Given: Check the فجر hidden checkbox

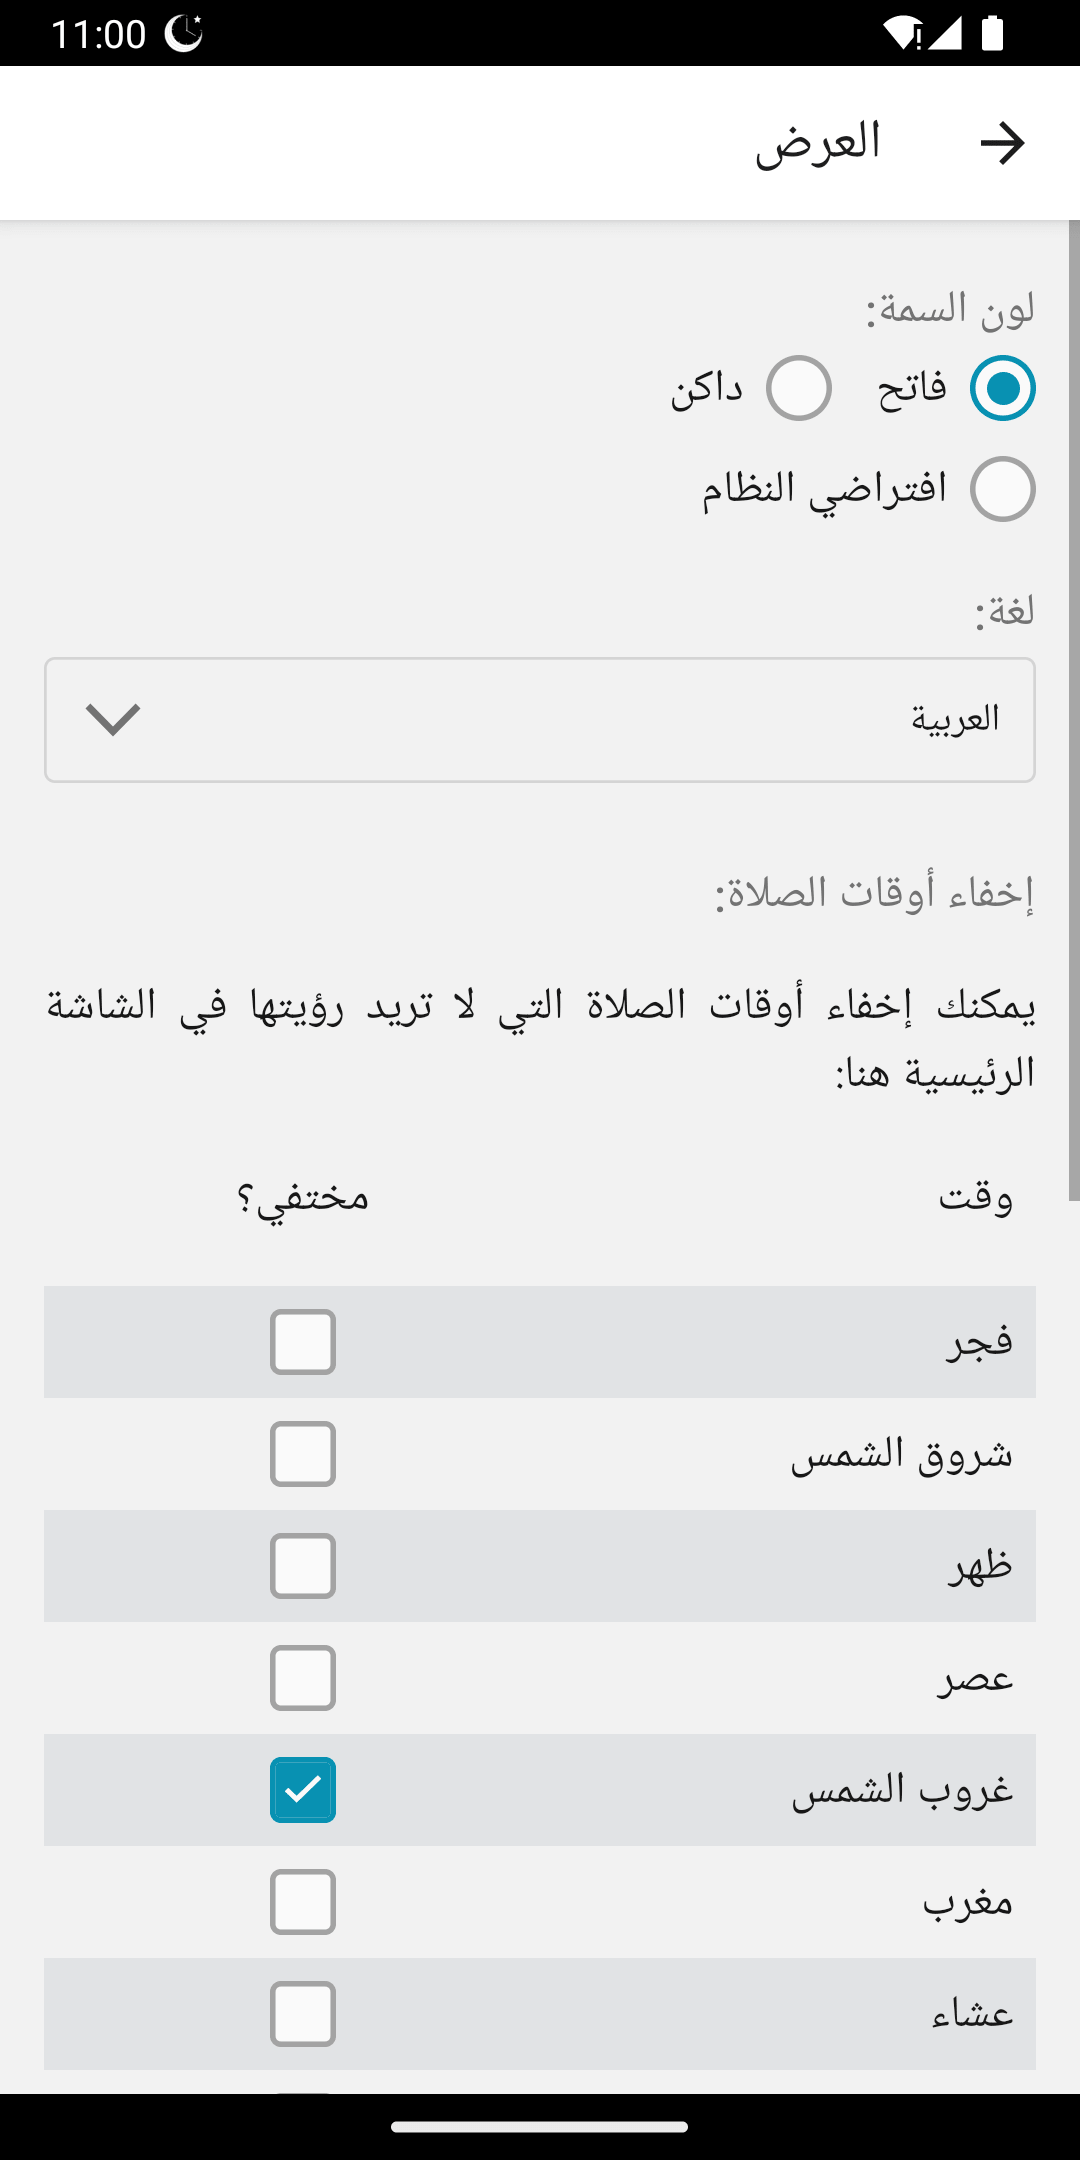Looking at the screenshot, I should (303, 1342).
